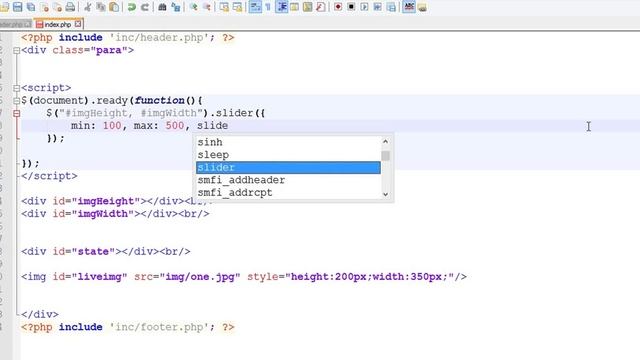Image resolution: width=640 pixels, height=360 pixels.
Task: Click the src value "img/one.jpg"
Action: click(200, 277)
